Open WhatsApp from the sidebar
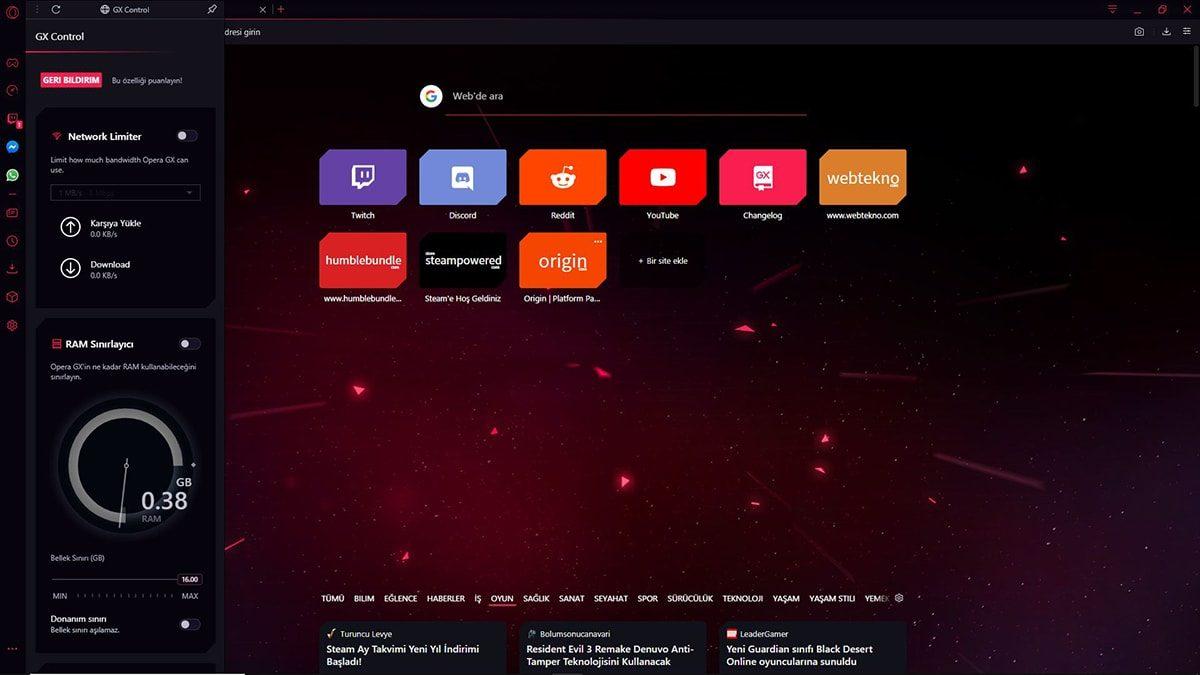 (x=12, y=174)
